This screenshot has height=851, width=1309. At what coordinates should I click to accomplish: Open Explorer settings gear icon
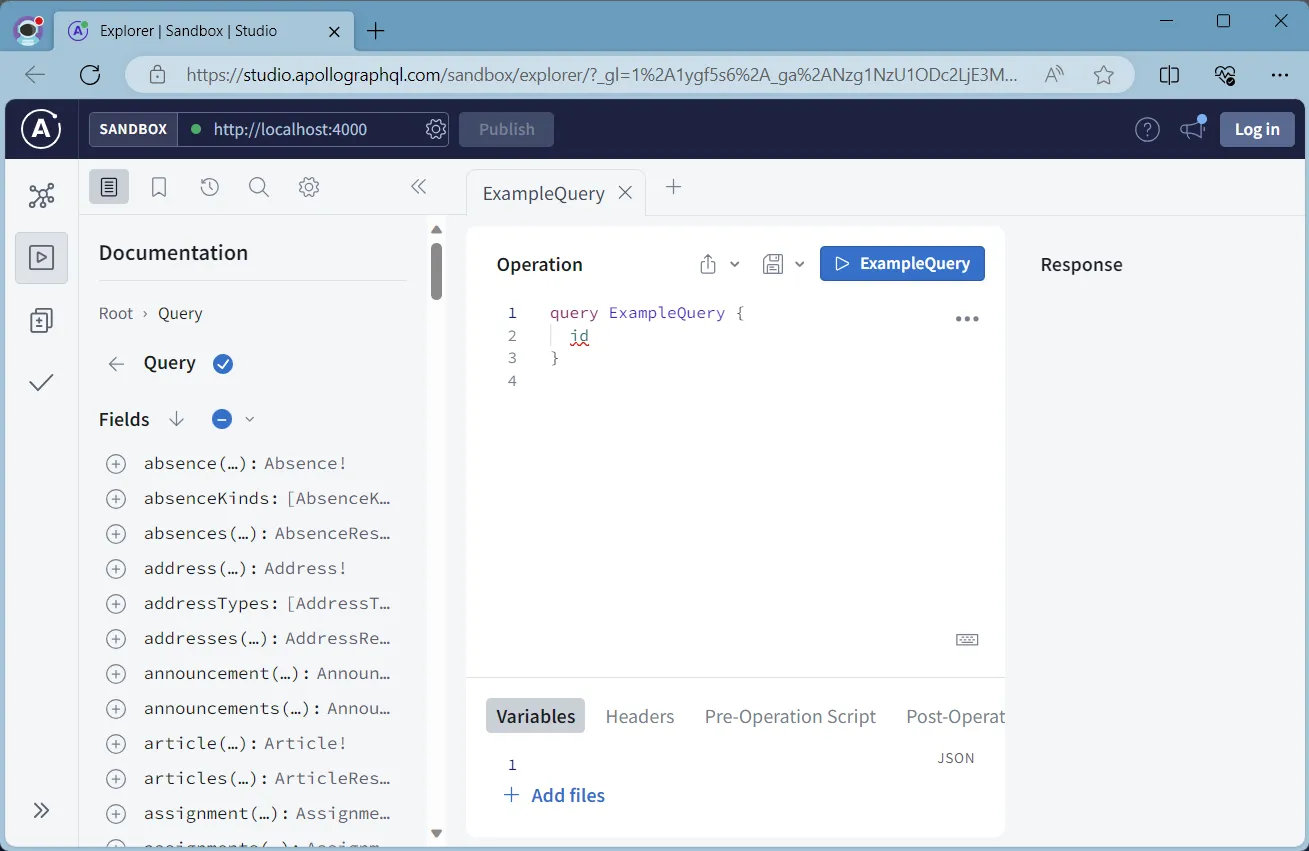point(309,187)
